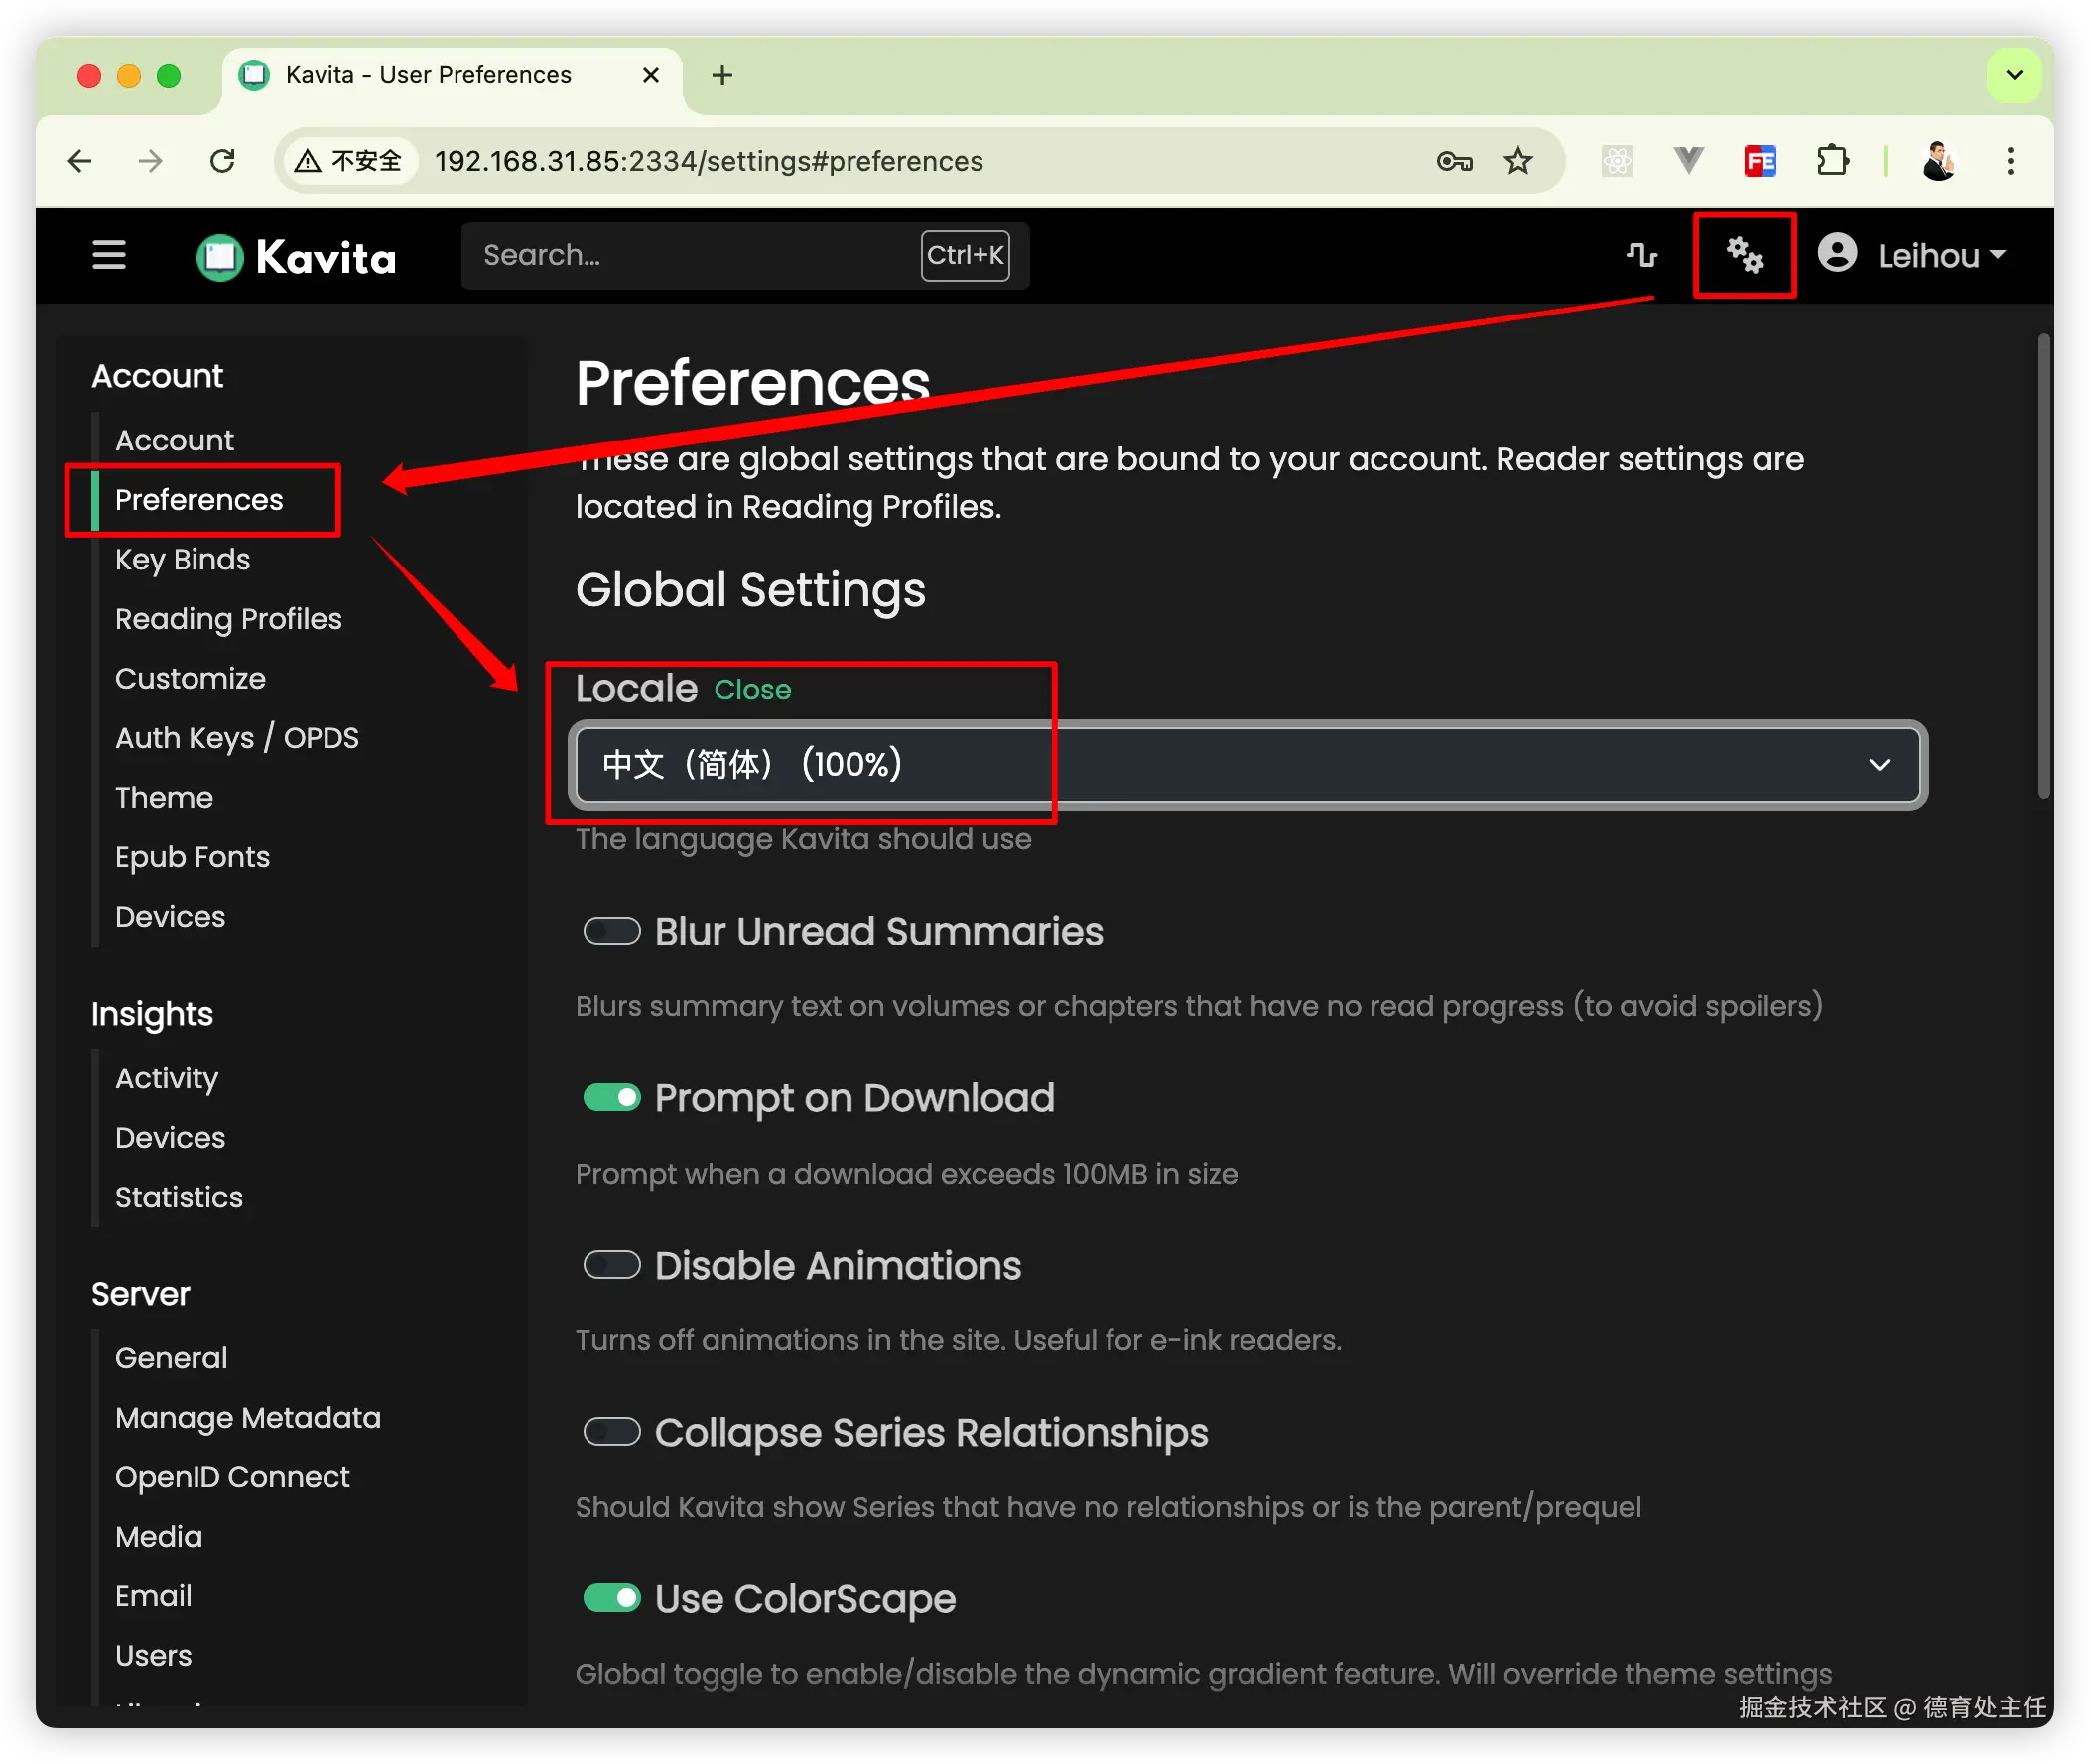Enable Disable Animations toggle
The image size is (2090, 1764).
point(612,1265)
